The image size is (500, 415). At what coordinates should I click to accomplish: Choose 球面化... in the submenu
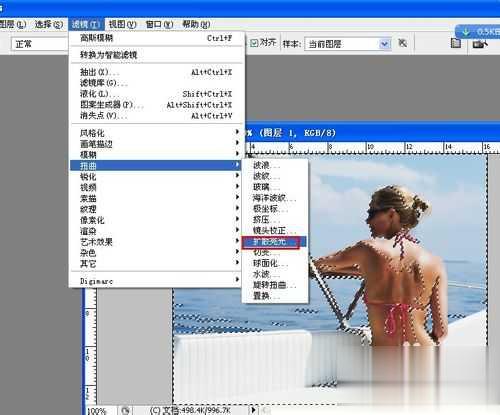point(275,263)
